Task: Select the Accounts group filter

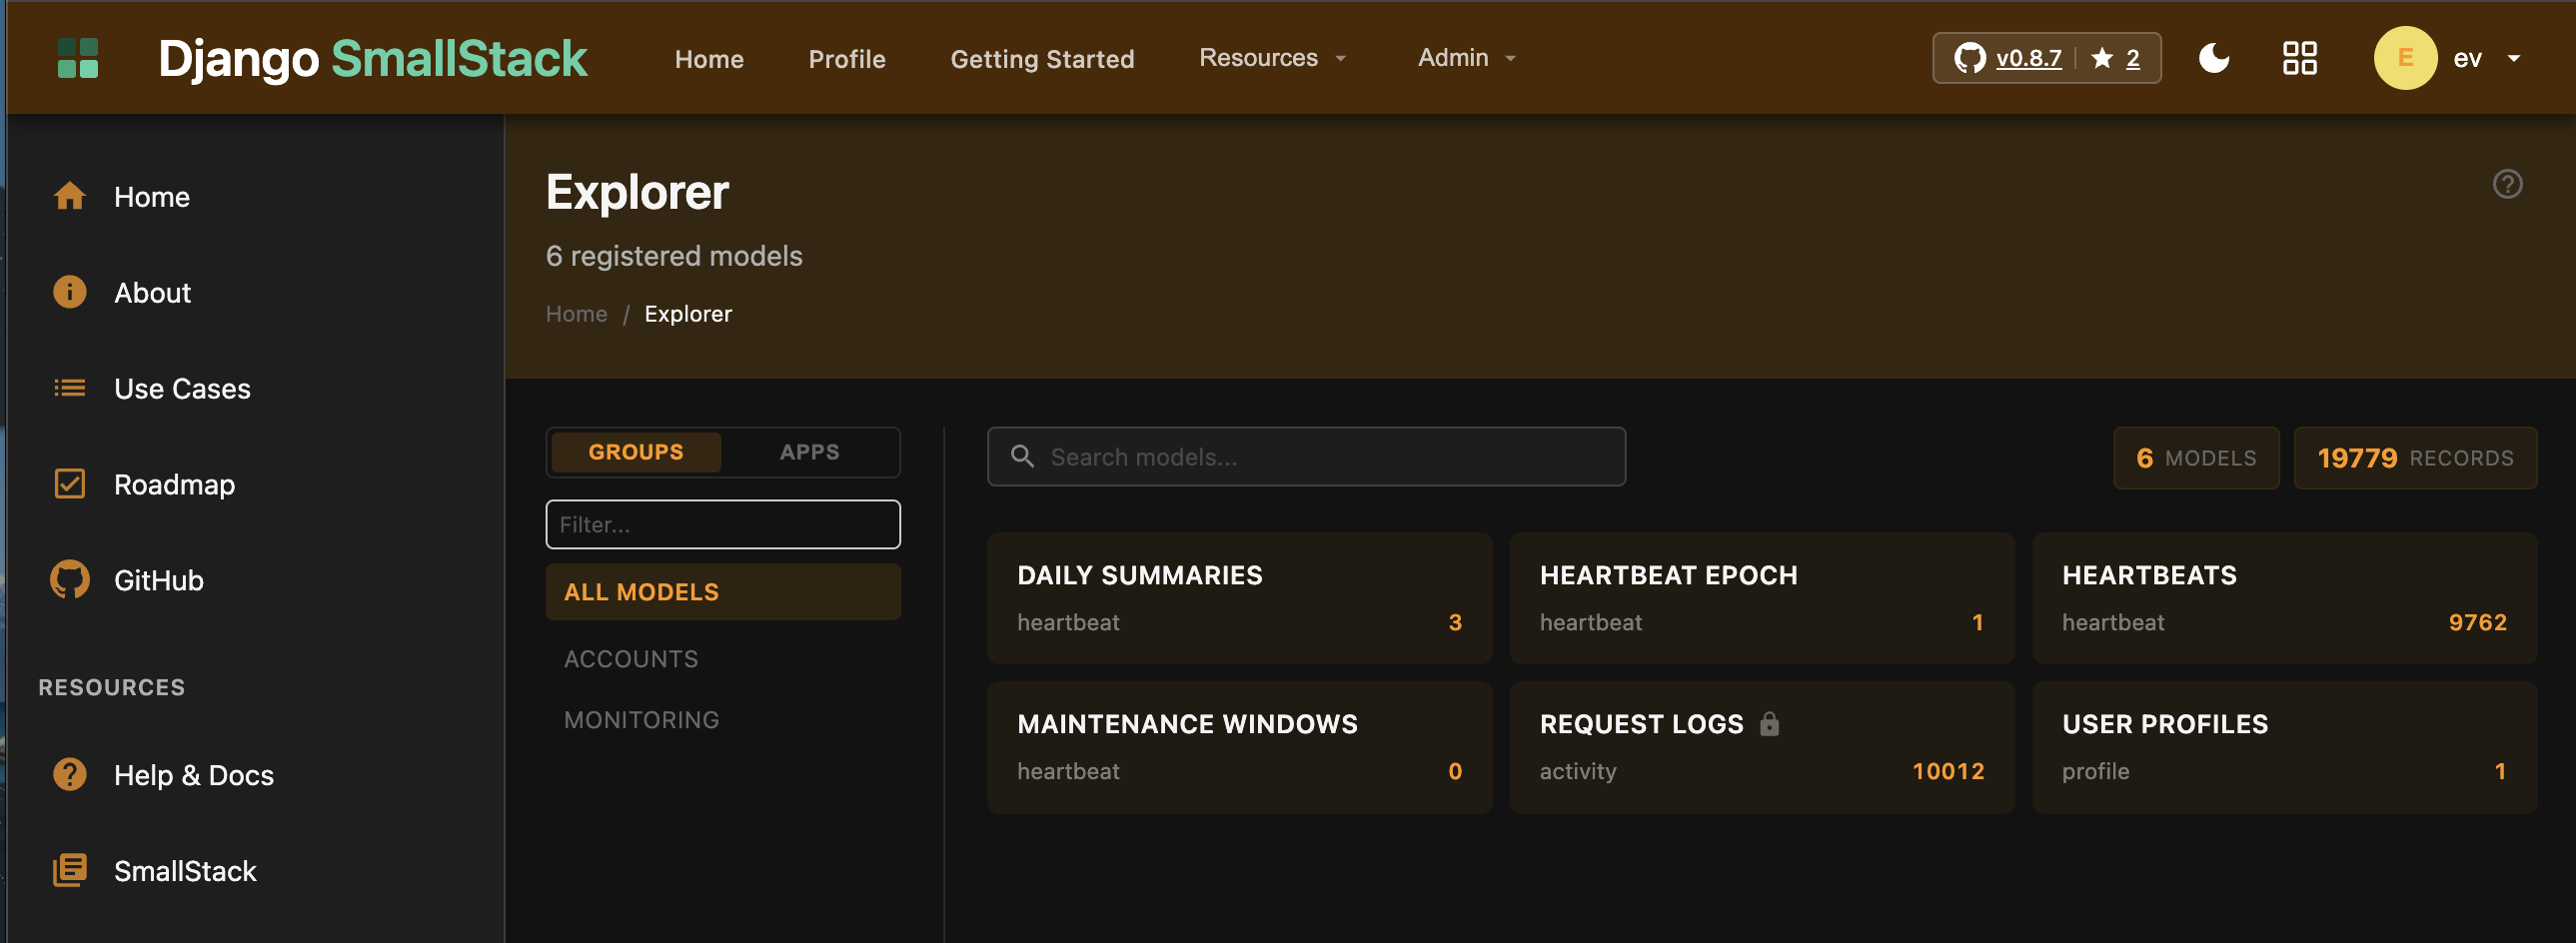Action: [x=631, y=659]
